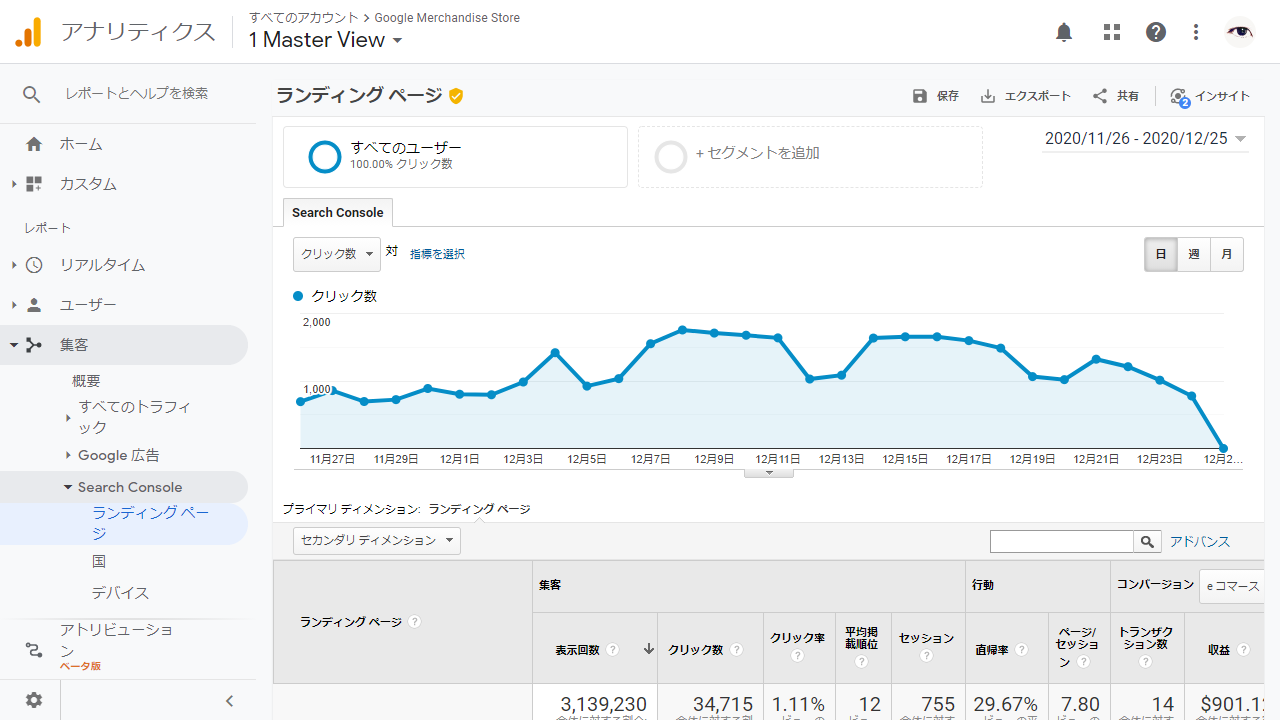The image size is (1280, 720).
Task: Open the help question mark icon
Action: point(1156,32)
